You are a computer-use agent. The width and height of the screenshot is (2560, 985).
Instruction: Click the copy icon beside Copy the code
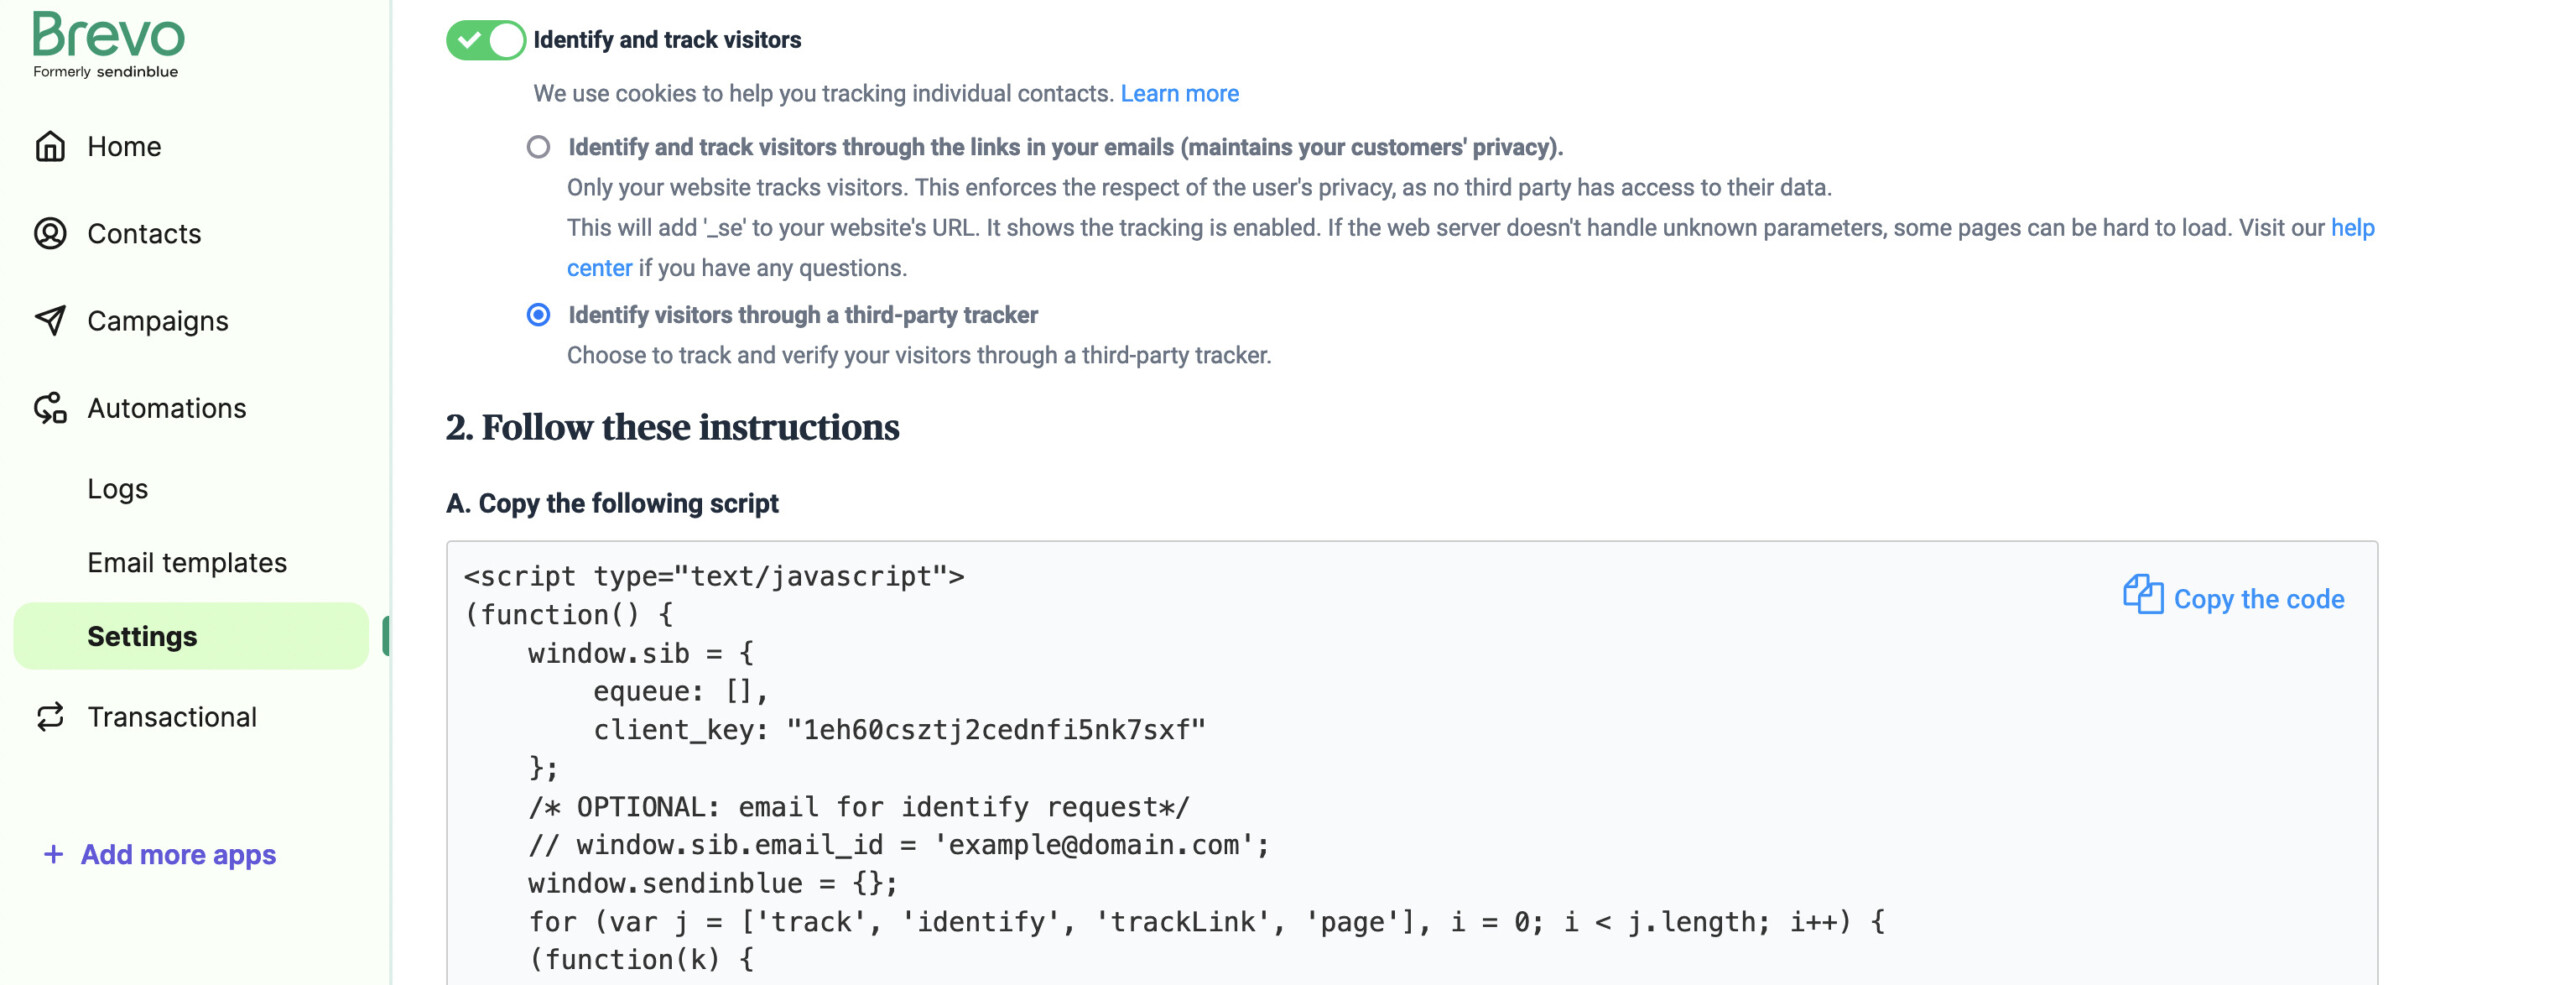coord(2142,596)
